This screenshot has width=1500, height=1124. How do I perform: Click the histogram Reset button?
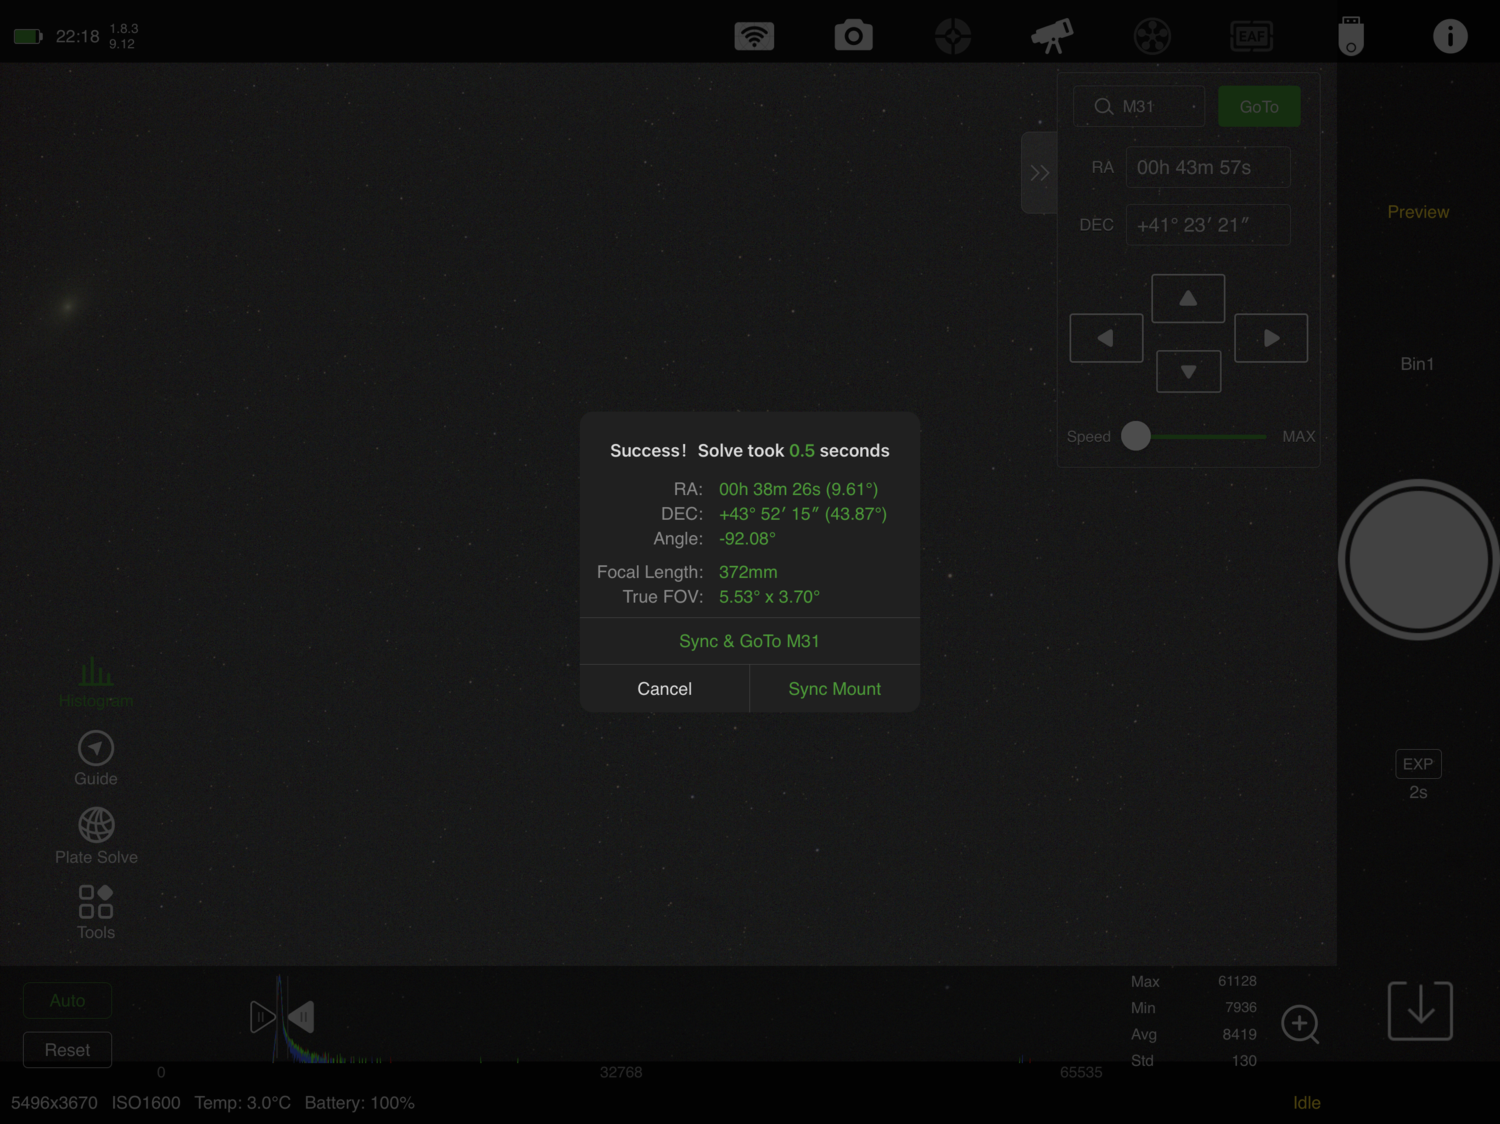point(67,1050)
